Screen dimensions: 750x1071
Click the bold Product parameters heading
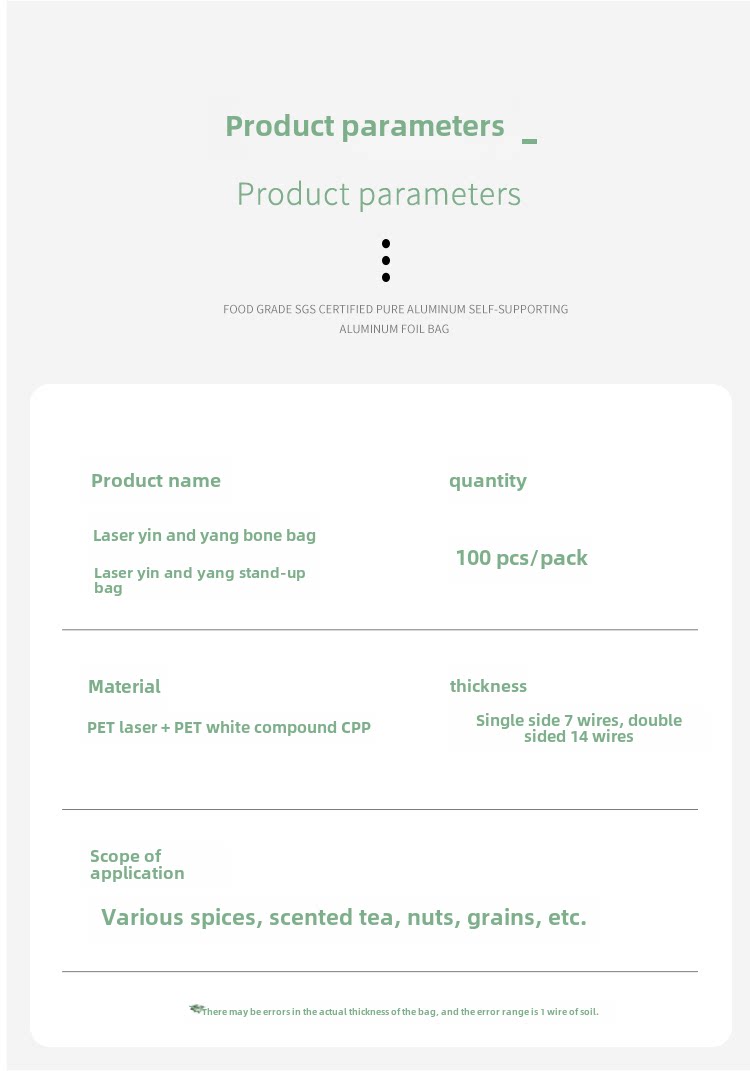pyautogui.click(x=365, y=126)
